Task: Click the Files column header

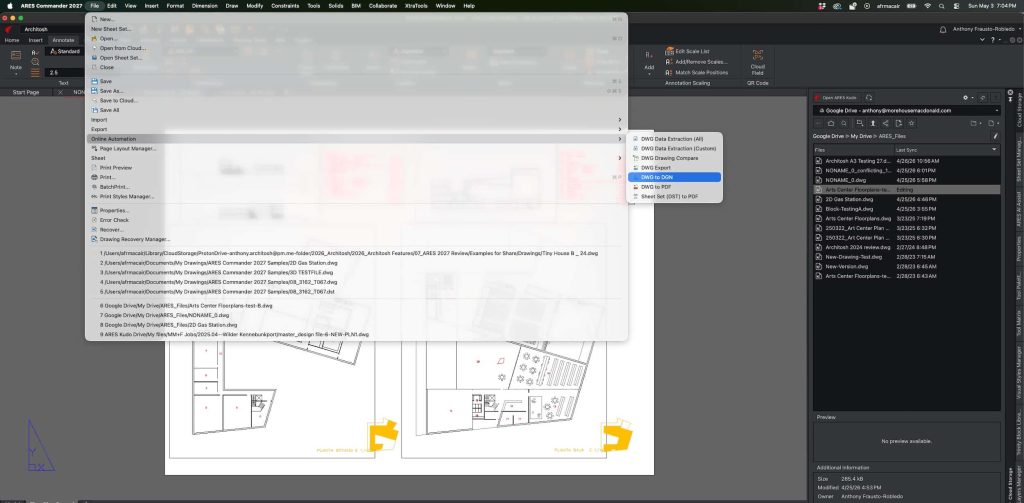Action: (852, 150)
